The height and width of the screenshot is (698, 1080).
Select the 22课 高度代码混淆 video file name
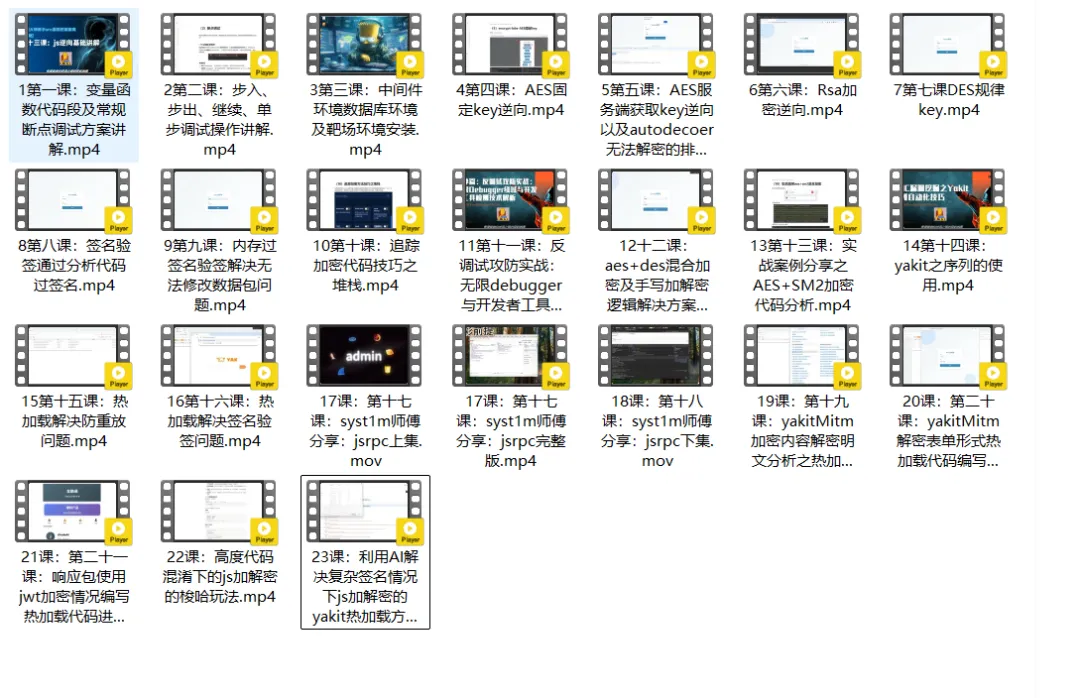click(x=219, y=577)
